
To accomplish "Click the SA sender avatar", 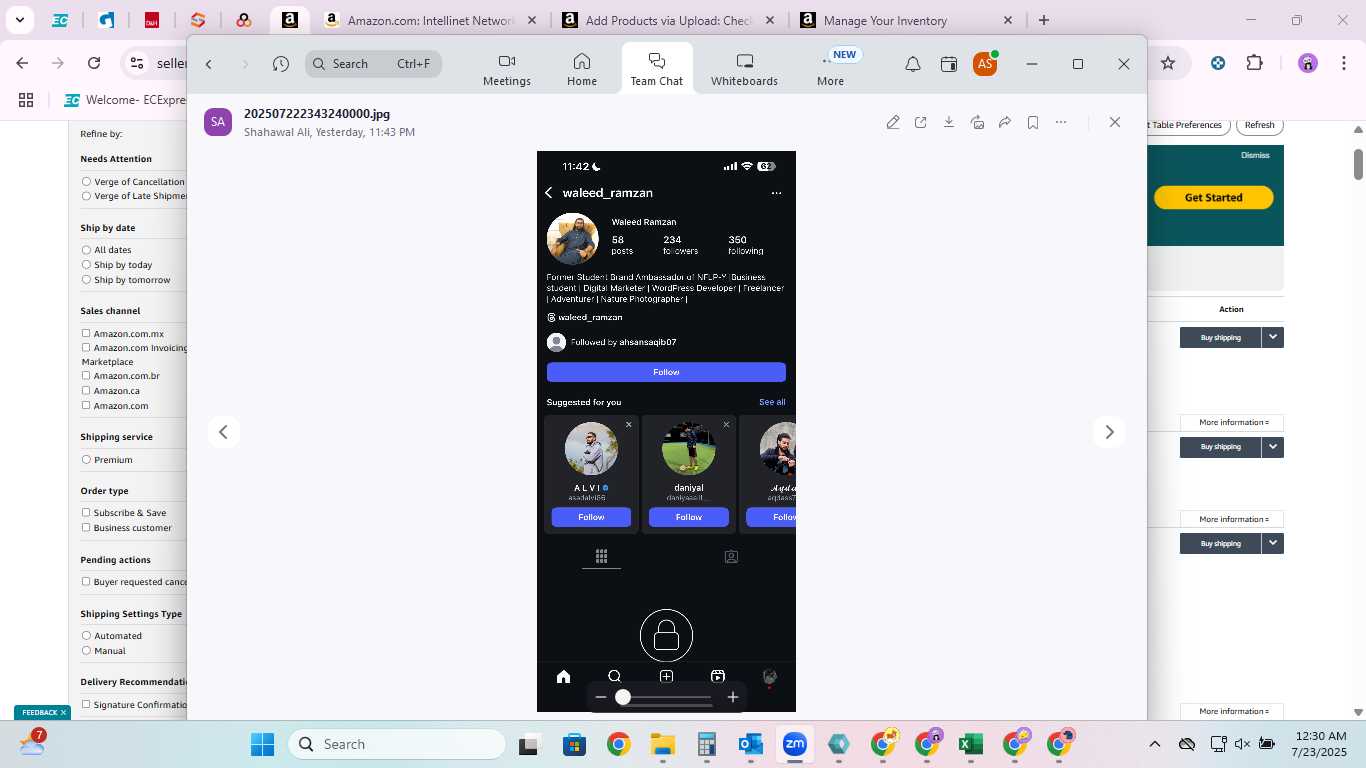I will point(218,122).
